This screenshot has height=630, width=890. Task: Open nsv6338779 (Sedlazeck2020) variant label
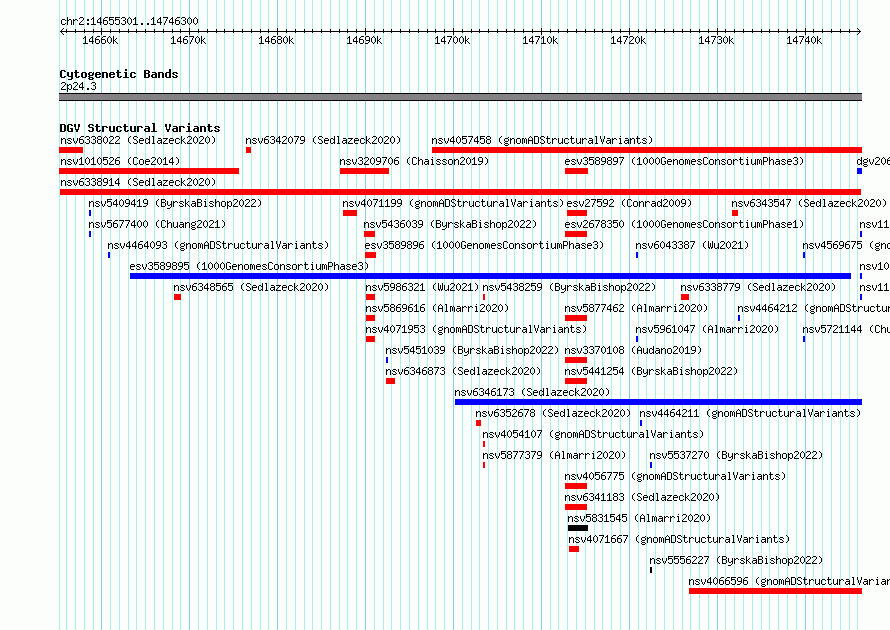[x=758, y=287]
